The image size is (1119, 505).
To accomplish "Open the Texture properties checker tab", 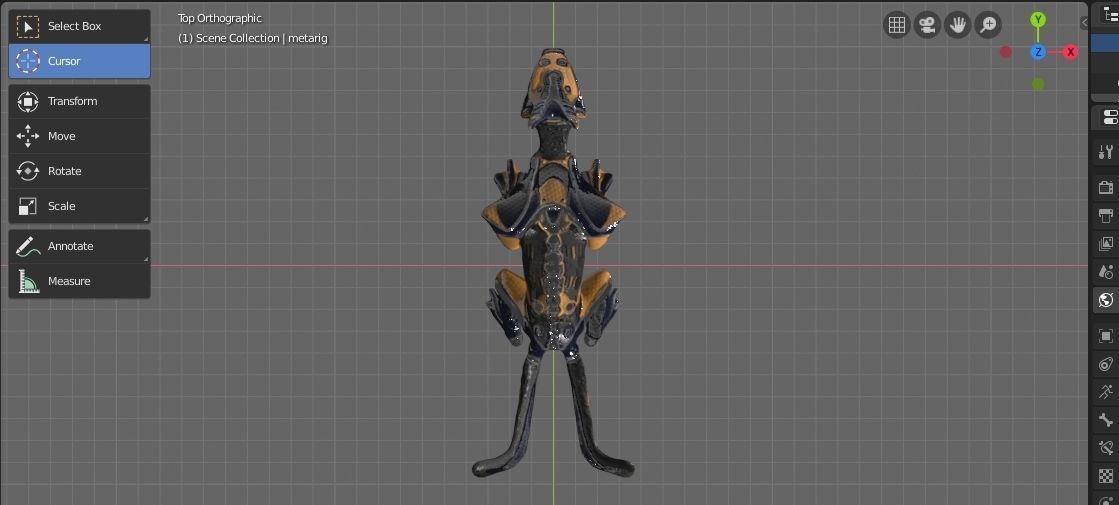I will coord(1106,476).
